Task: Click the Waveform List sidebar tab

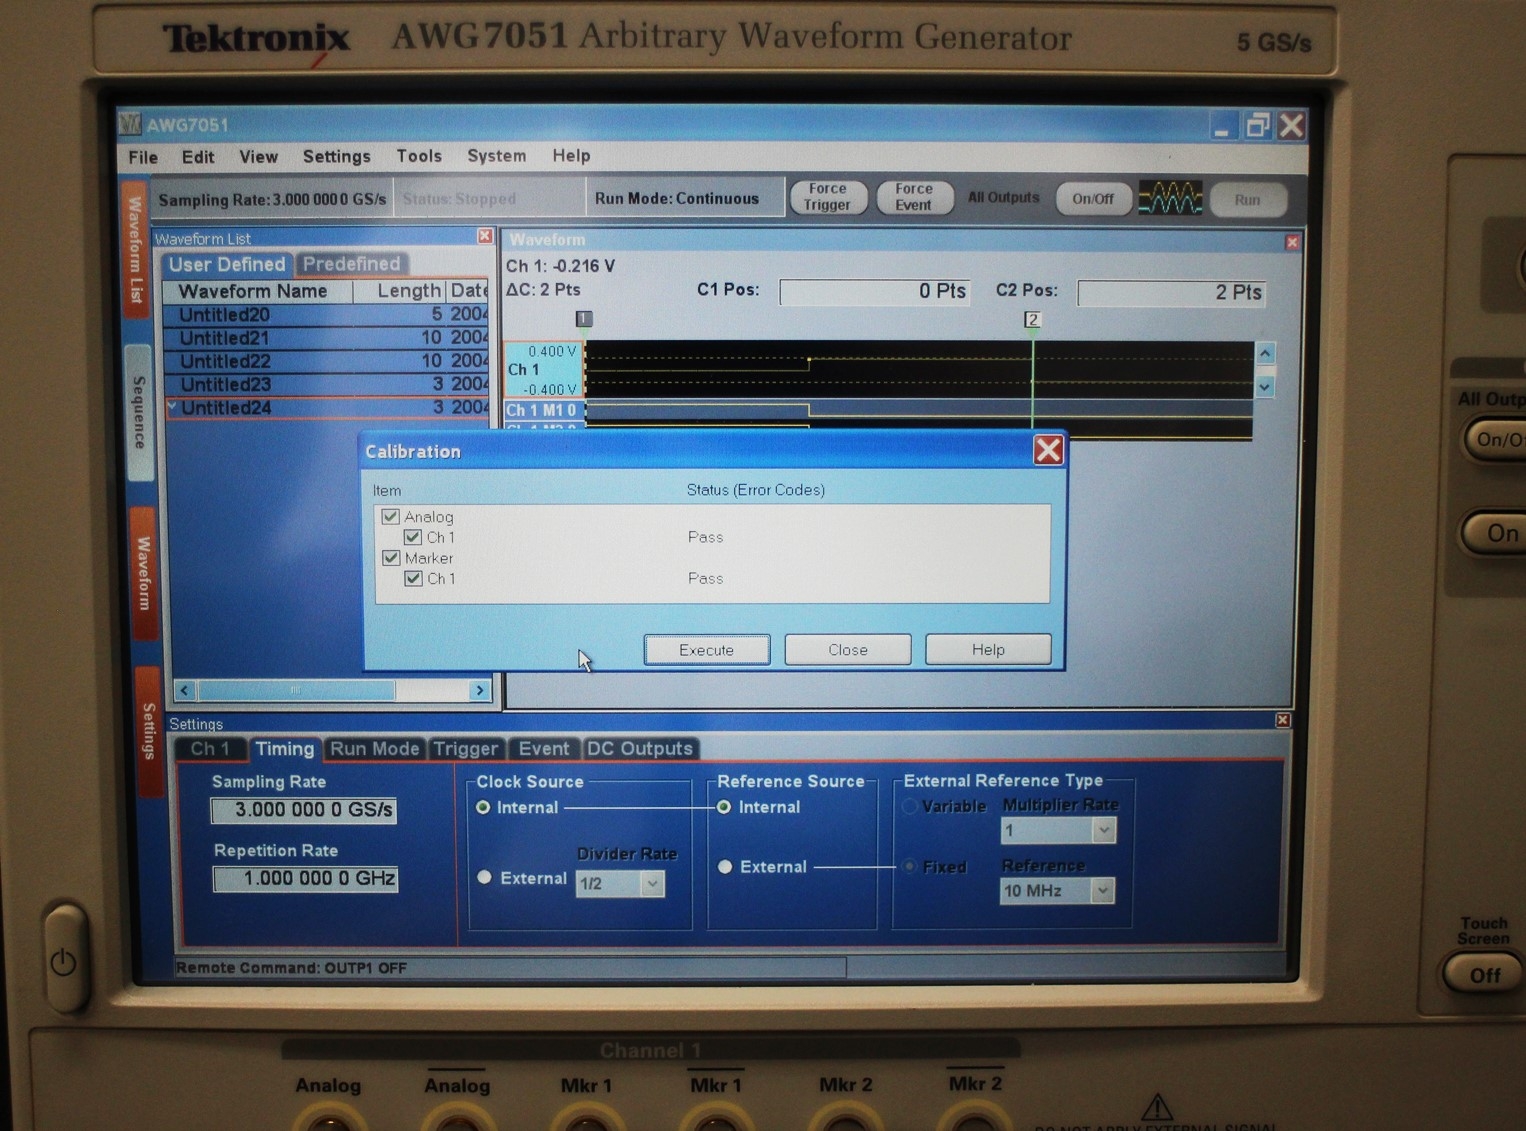Action: (x=135, y=250)
